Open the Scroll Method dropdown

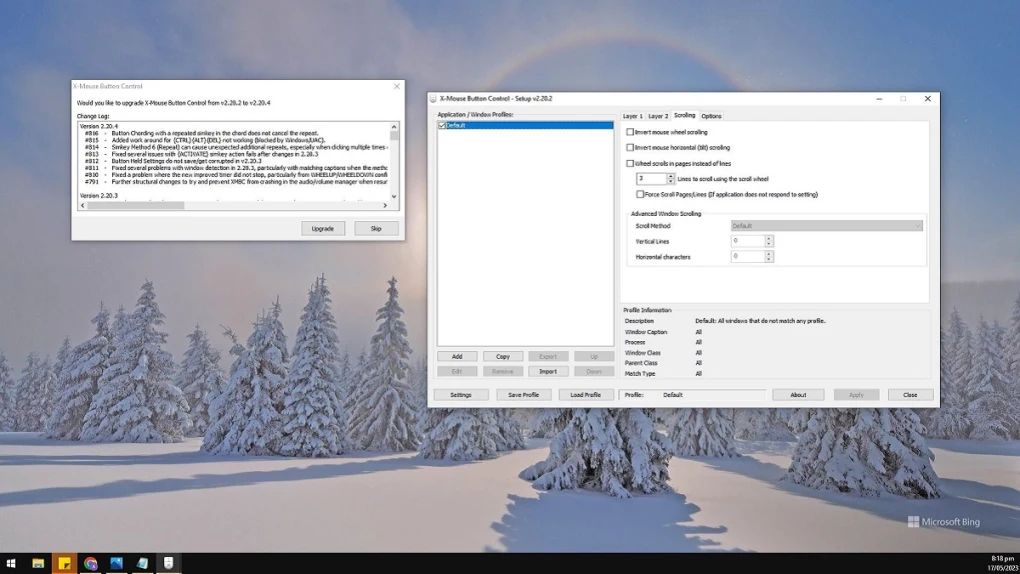click(x=826, y=226)
